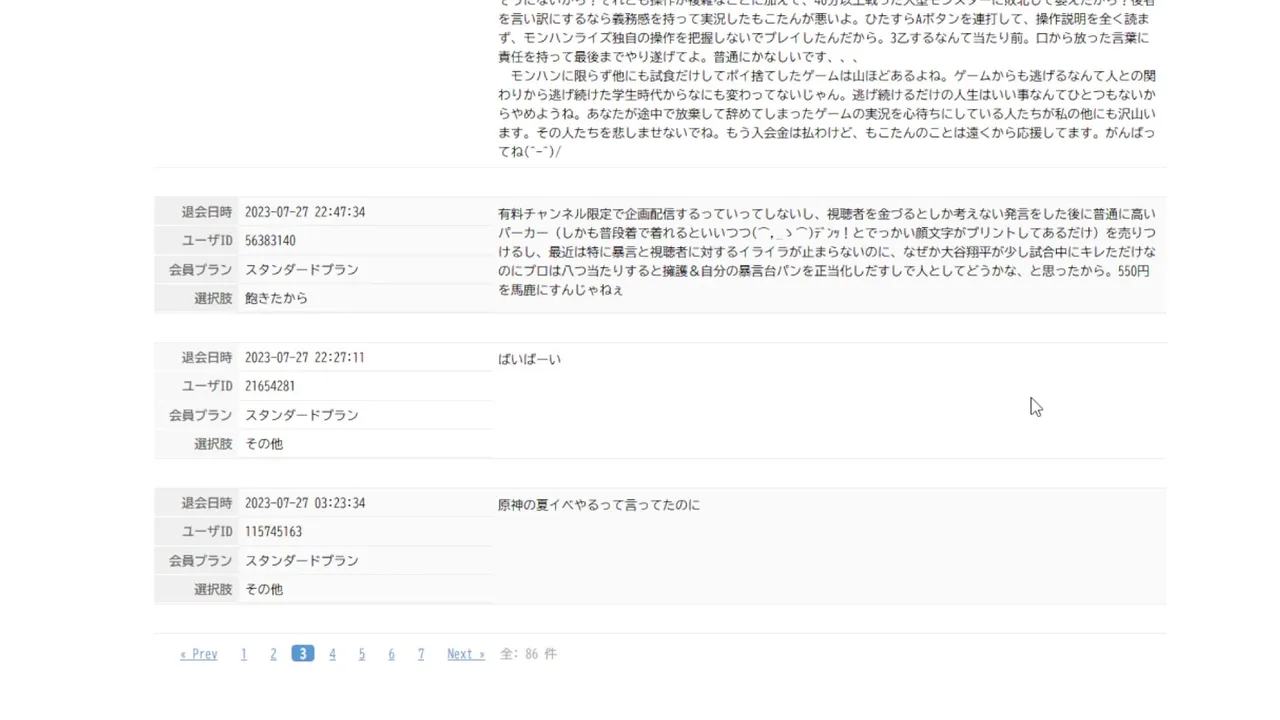Click the date 2023-07-27 22:27:11
This screenshot has height=720, width=1280.
tap(305, 357)
